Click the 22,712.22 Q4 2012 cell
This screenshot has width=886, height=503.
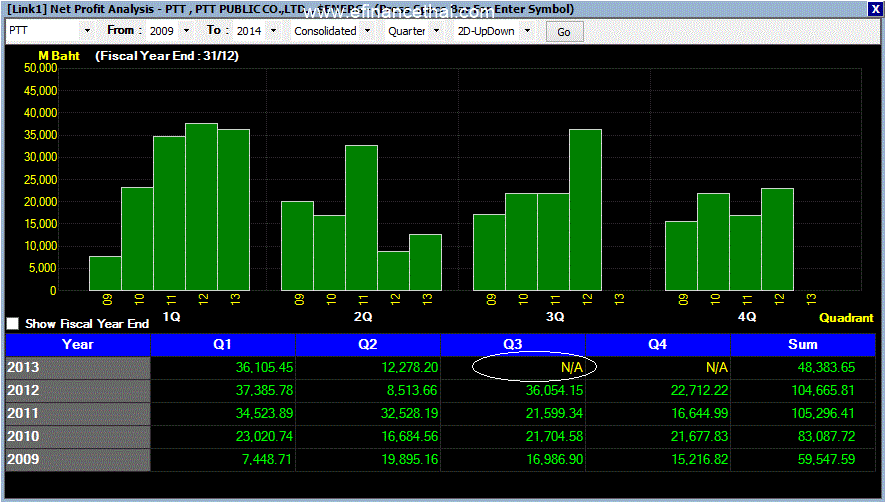tap(658, 391)
